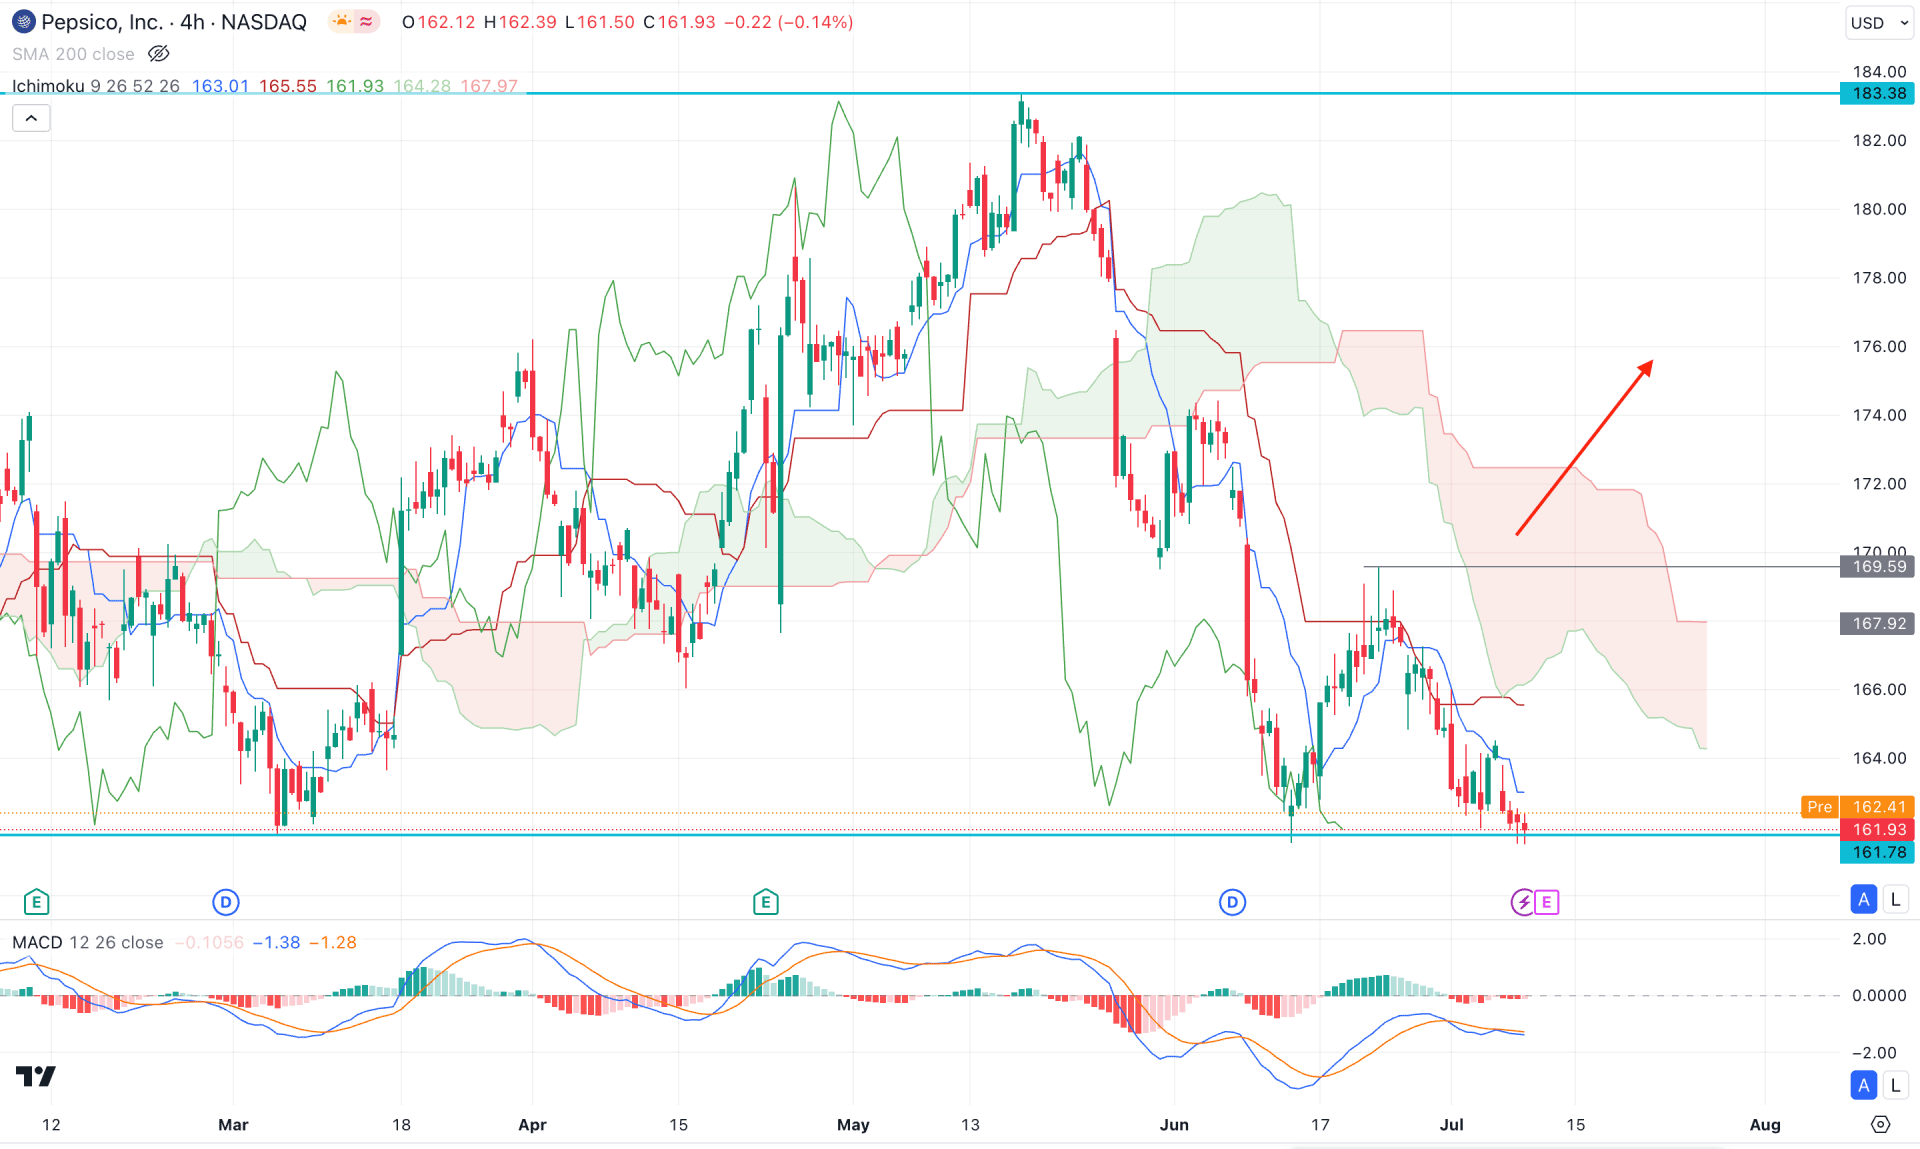Click the Jul label on time axis
Image resolution: width=1920 pixels, height=1149 pixels.
(1451, 1125)
